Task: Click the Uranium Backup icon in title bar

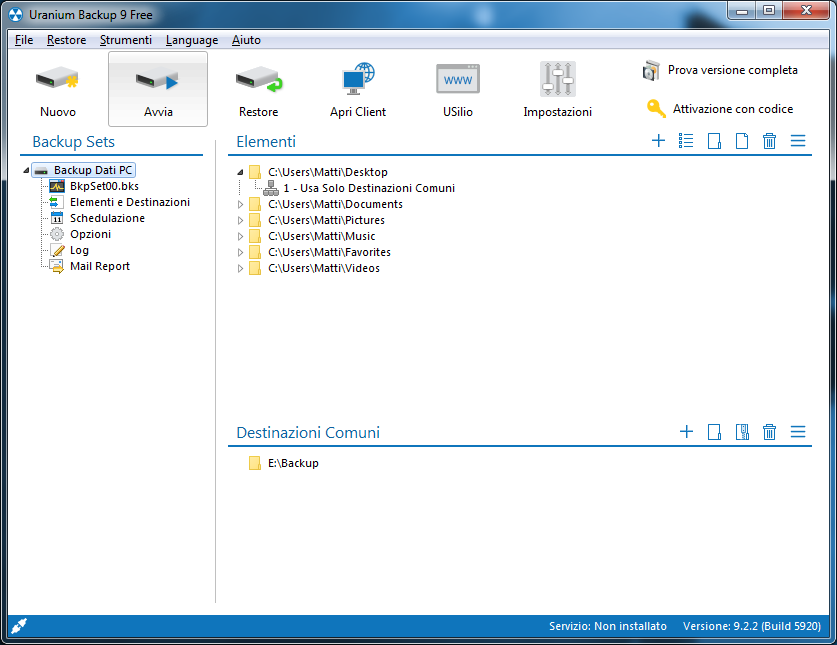Action: (16, 14)
